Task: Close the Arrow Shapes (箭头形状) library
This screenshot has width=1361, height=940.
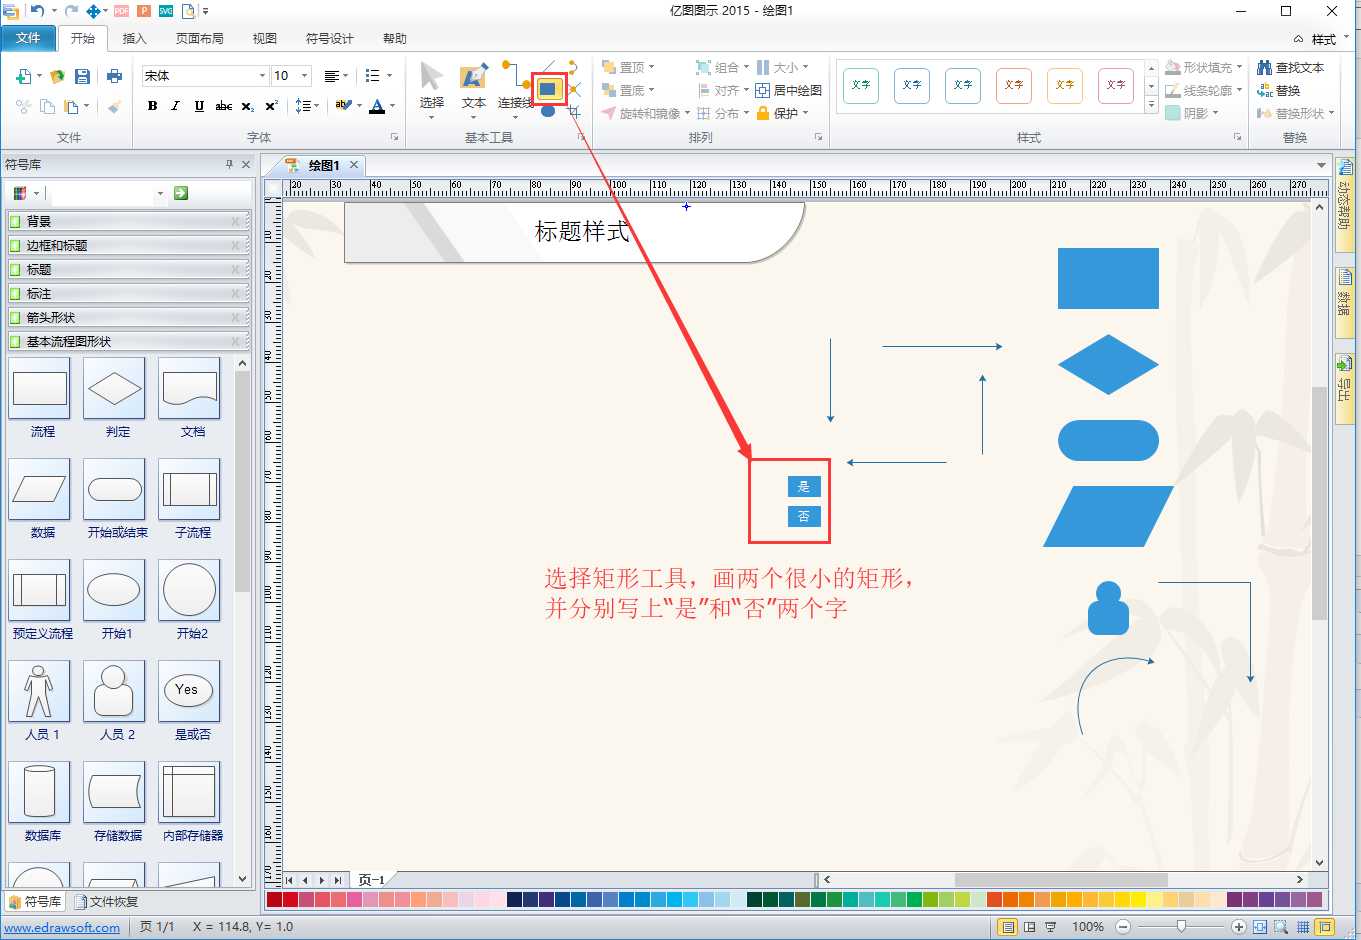Action: tap(236, 318)
